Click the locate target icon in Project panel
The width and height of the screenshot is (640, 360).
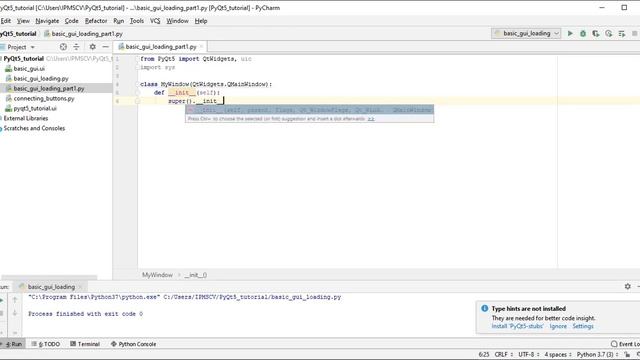tap(63, 47)
